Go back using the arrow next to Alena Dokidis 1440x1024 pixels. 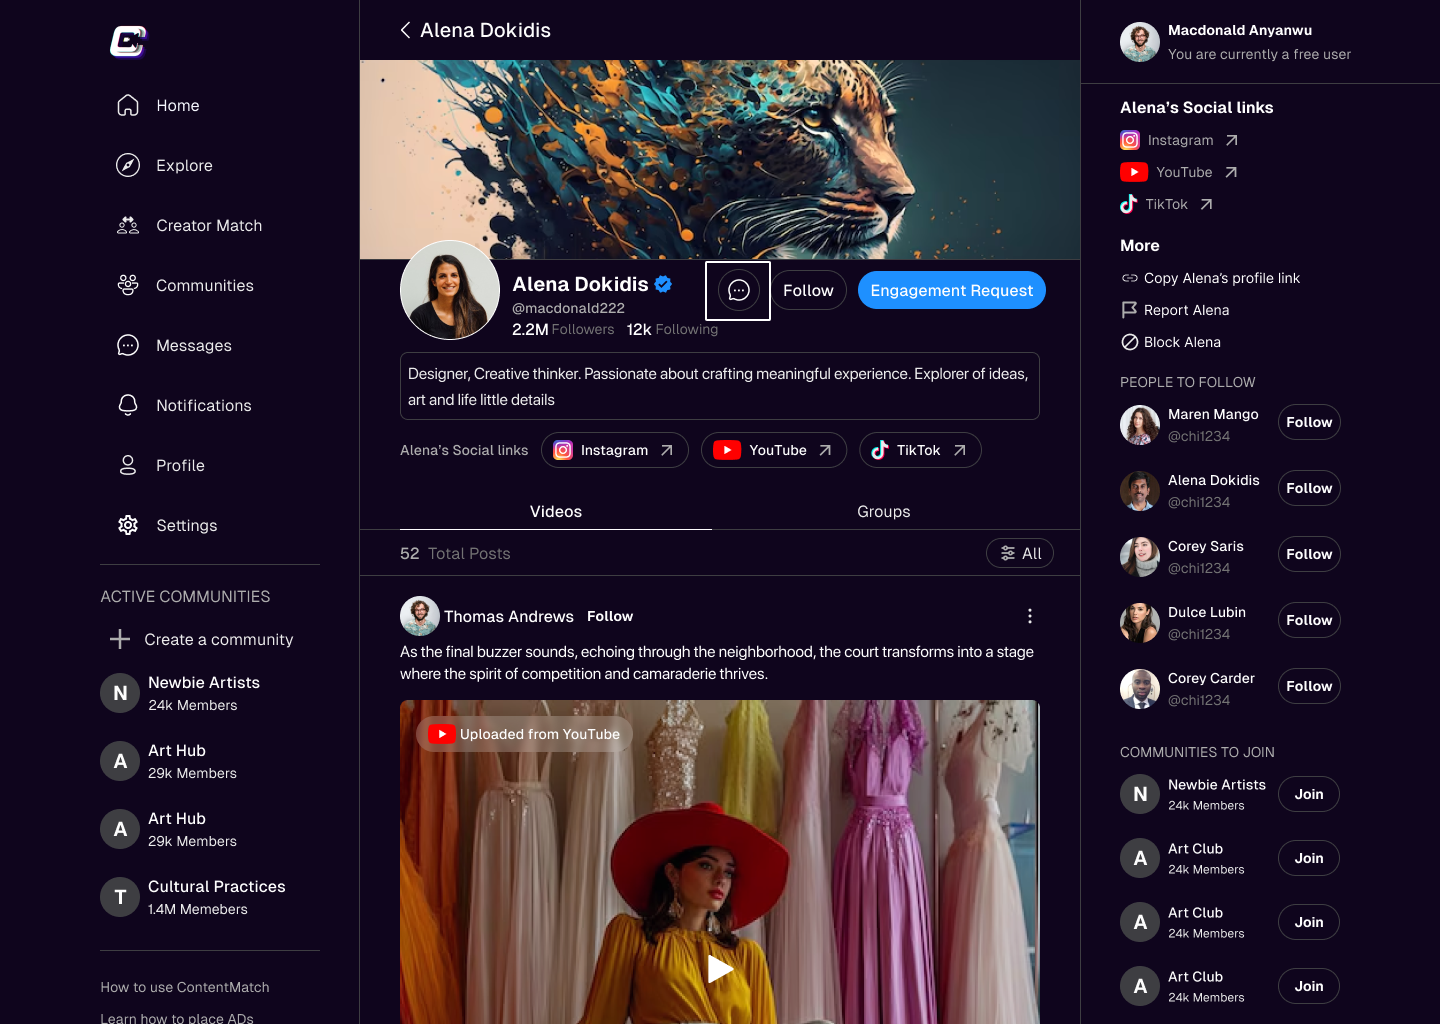[x=405, y=30]
